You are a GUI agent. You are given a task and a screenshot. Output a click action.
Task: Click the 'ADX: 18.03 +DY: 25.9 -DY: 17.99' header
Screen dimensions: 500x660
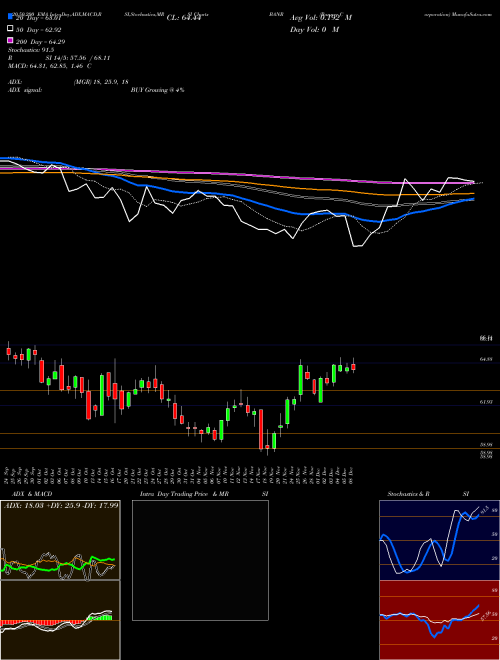(x=61, y=505)
